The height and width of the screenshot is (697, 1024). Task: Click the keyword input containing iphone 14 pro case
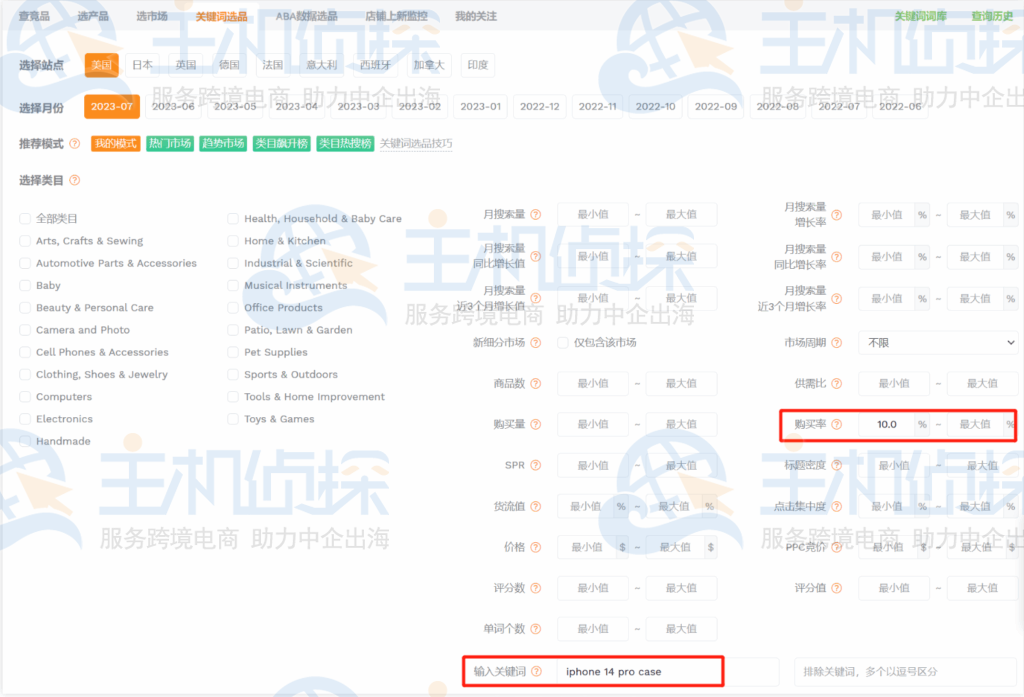(638, 672)
